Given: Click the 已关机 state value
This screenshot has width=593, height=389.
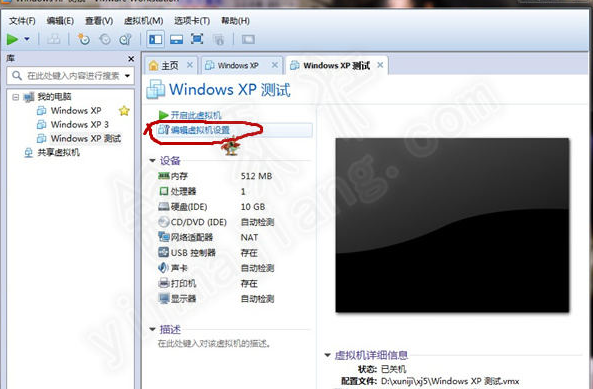Looking at the screenshot, I should 393,369.
